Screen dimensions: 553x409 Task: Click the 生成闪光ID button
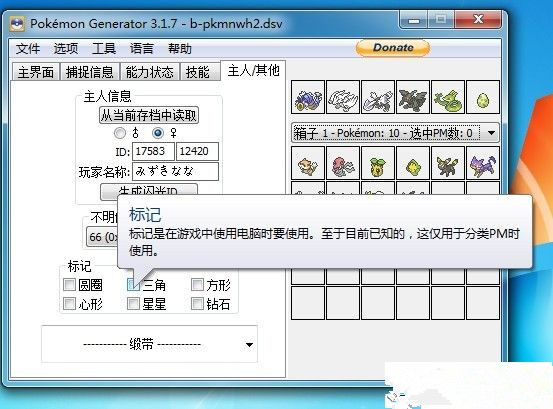pos(149,190)
